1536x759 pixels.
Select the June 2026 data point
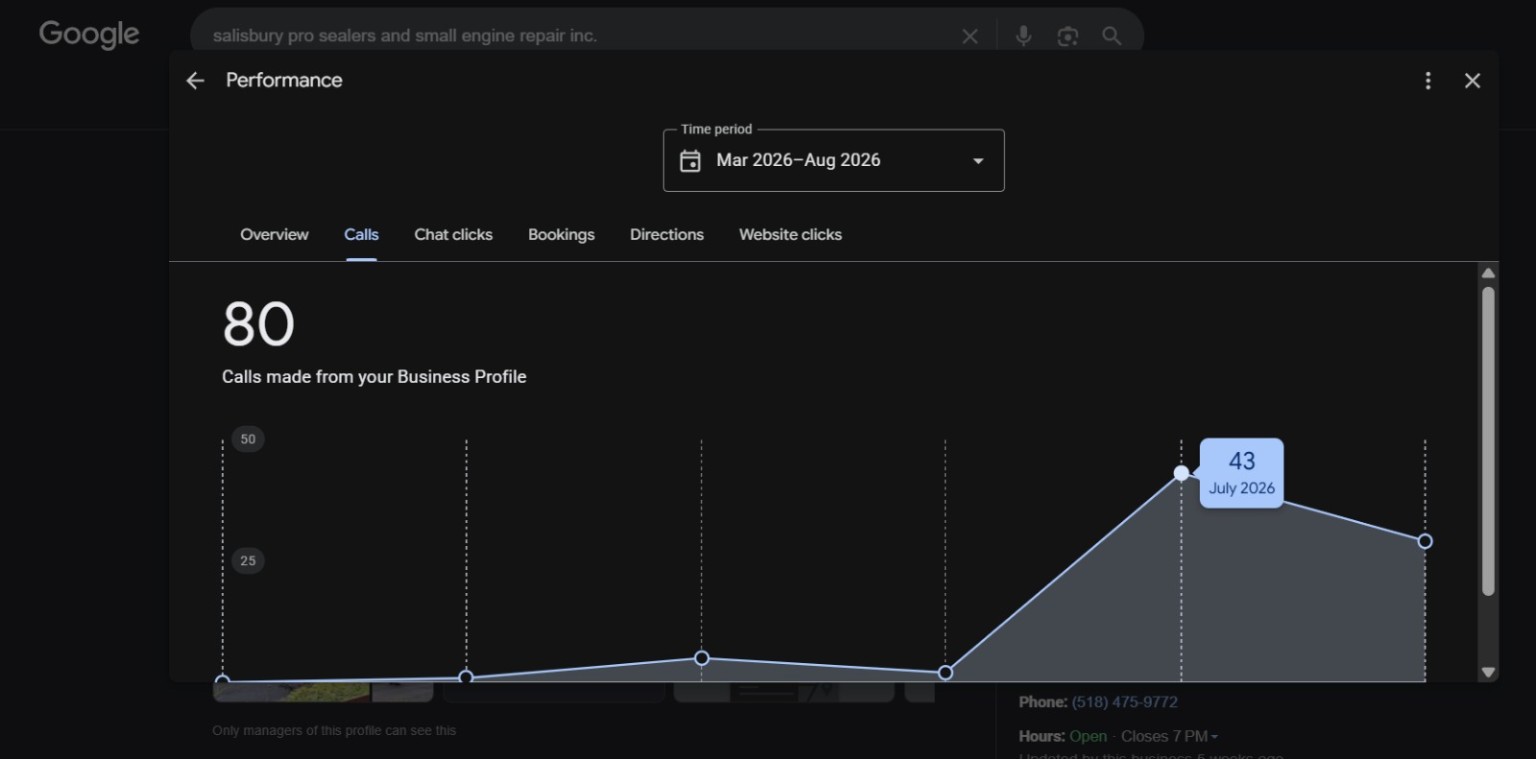[945, 673]
